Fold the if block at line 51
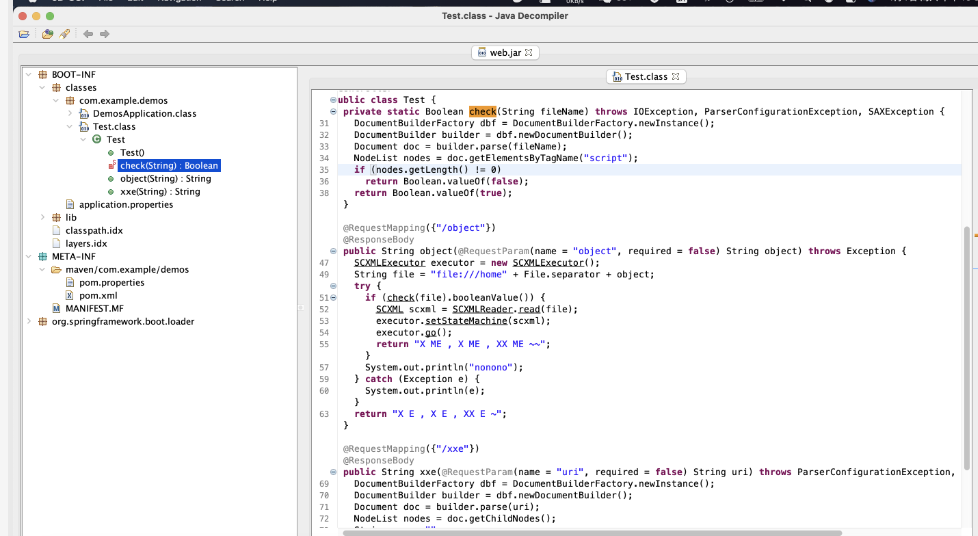Image resolution: width=978 pixels, height=536 pixels. pos(333,298)
